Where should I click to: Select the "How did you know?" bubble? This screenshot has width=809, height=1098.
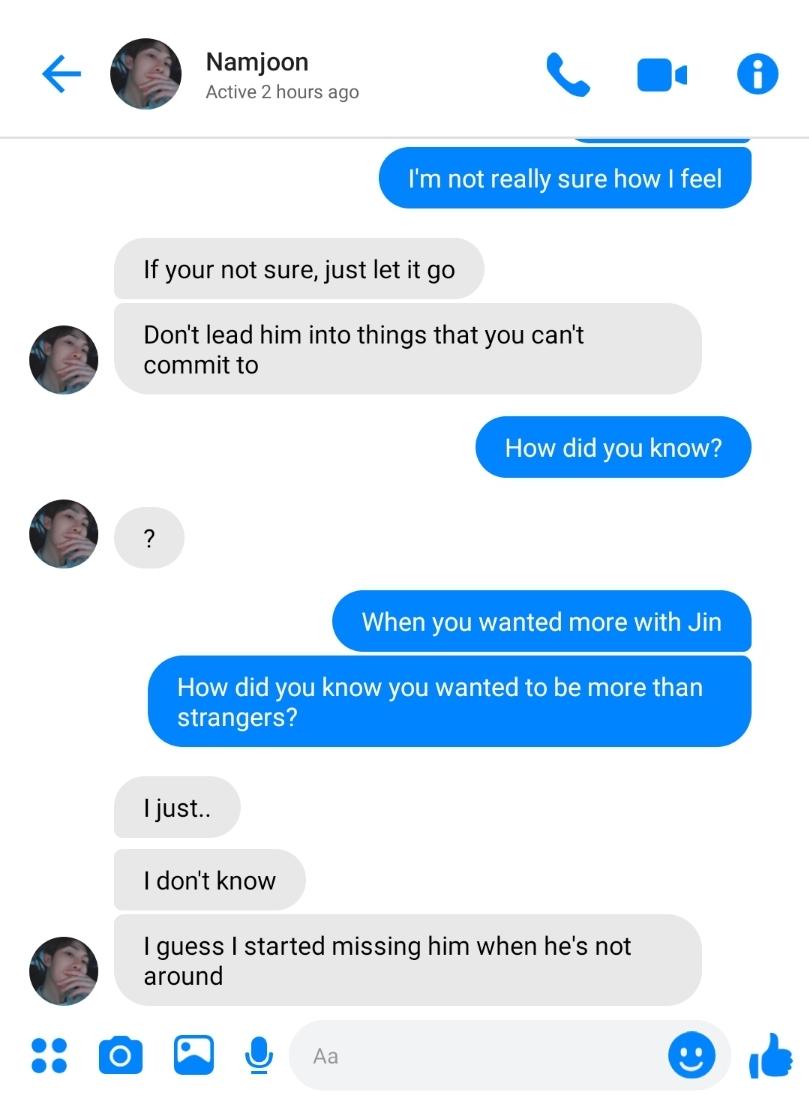tap(614, 447)
